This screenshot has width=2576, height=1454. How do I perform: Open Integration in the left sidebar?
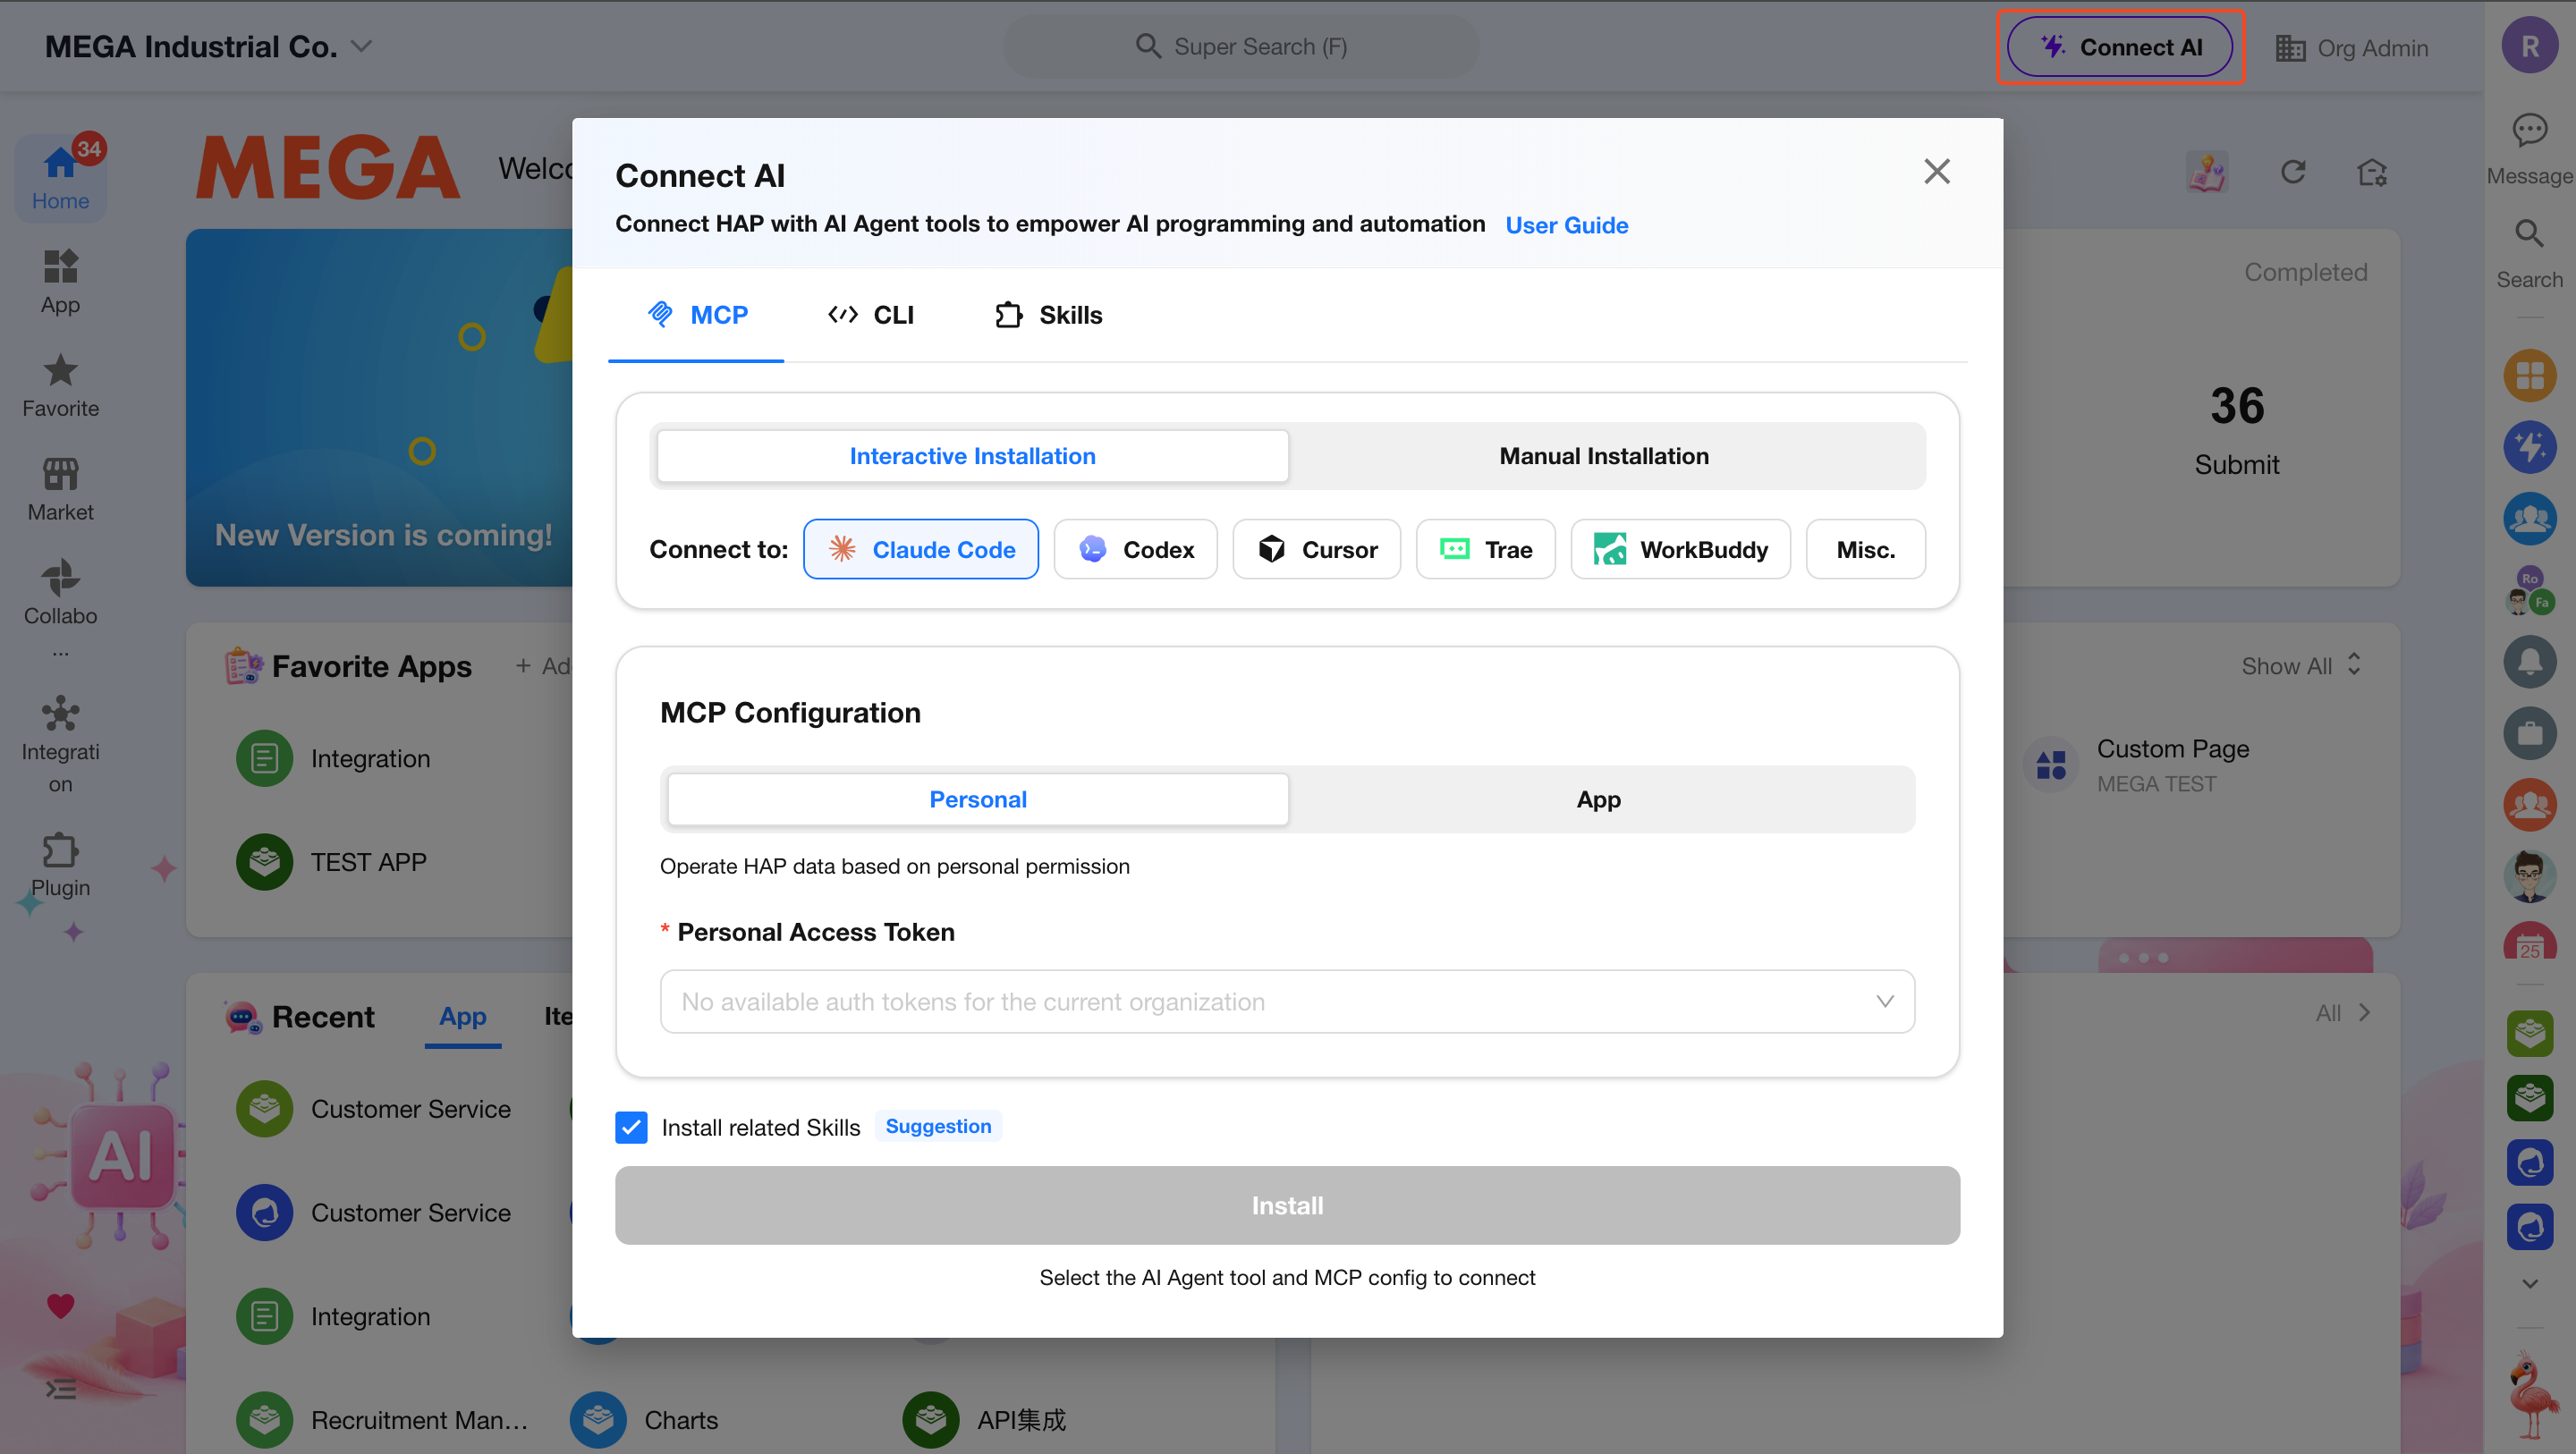pyautogui.click(x=60, y=745)
